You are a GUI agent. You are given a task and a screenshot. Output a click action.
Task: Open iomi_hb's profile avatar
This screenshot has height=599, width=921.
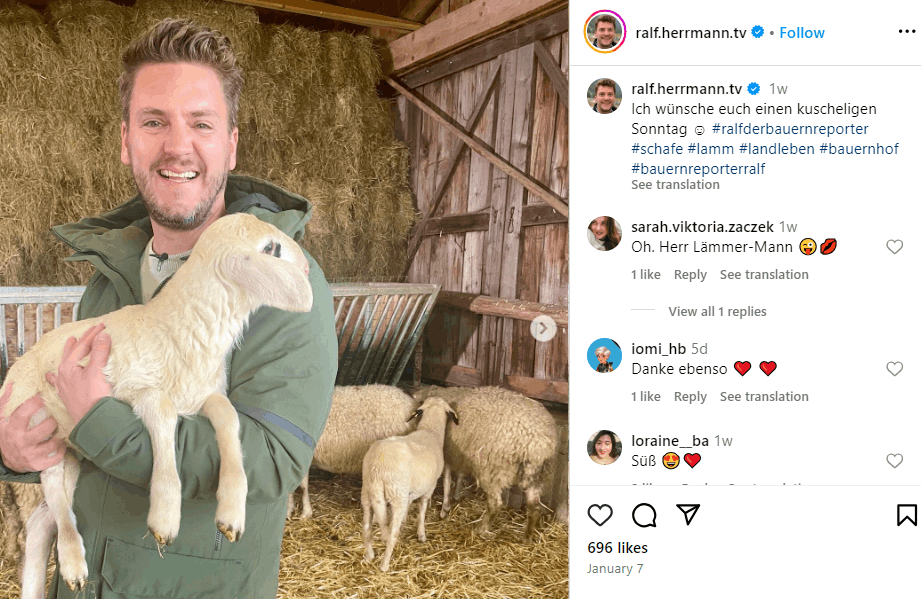[x=605, y=355]
